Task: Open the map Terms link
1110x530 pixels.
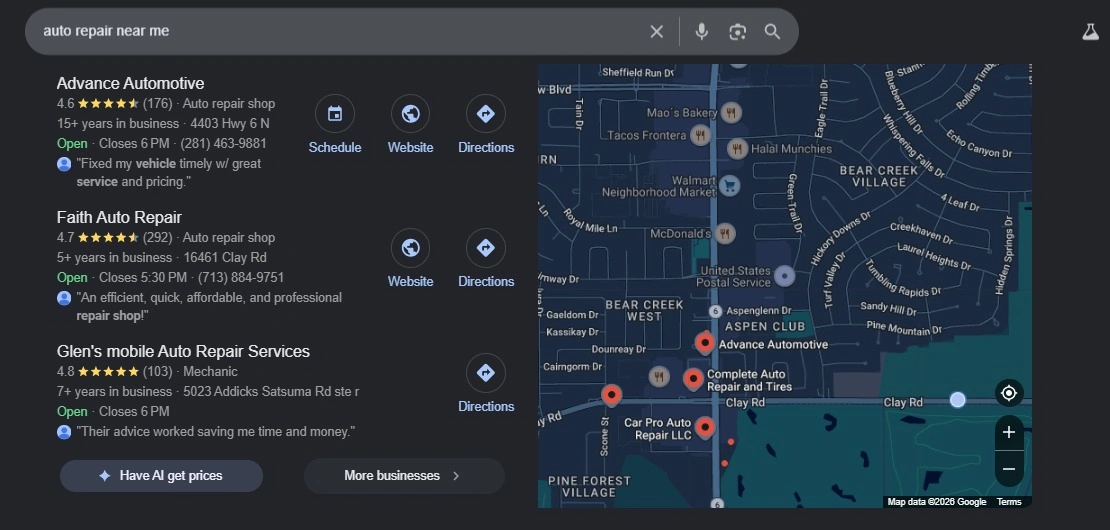Action: click(x=1009, y=502)
